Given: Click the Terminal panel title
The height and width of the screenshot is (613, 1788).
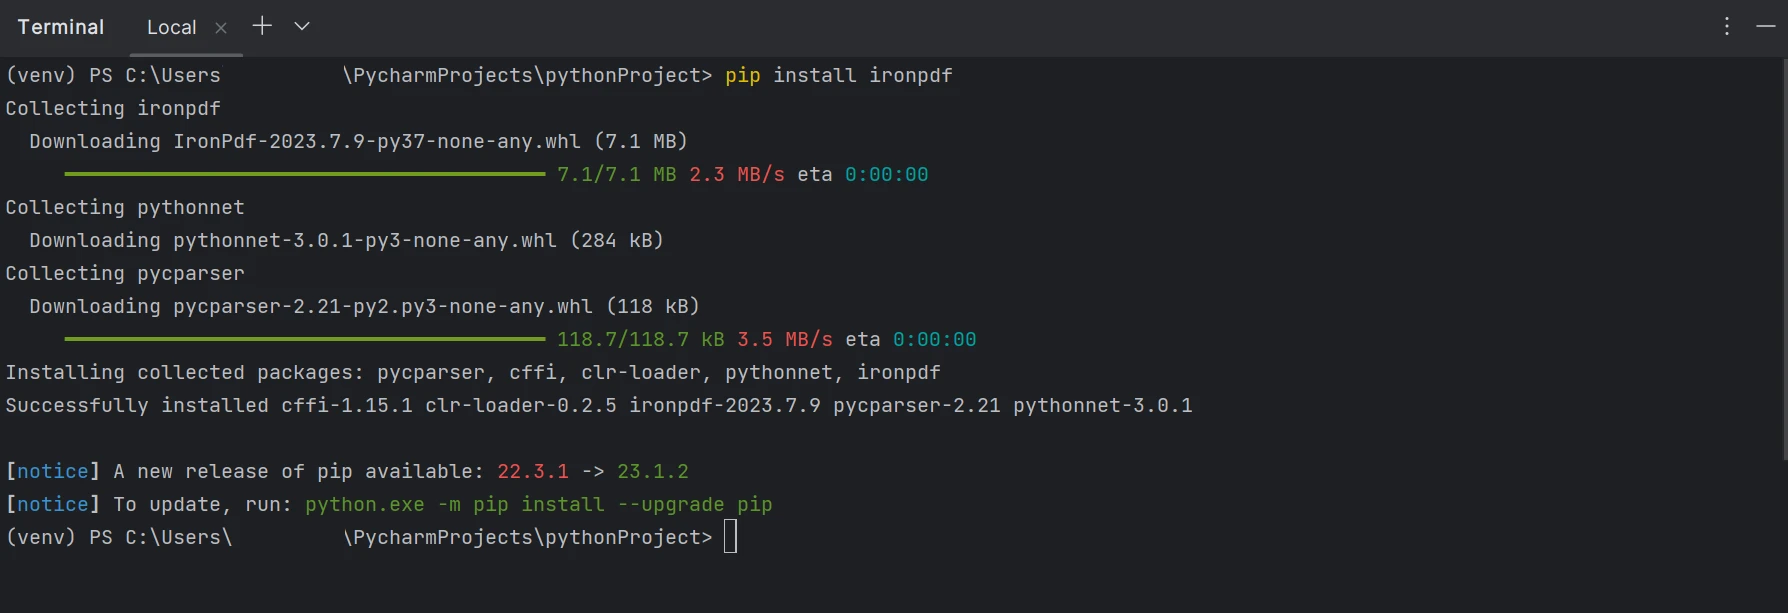Looking at the screenshot, I should 61,27.
